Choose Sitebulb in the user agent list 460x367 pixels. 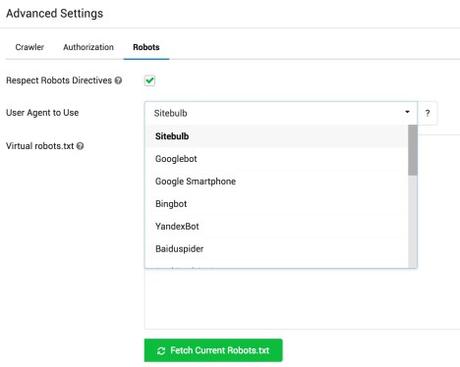click(277, 136)
